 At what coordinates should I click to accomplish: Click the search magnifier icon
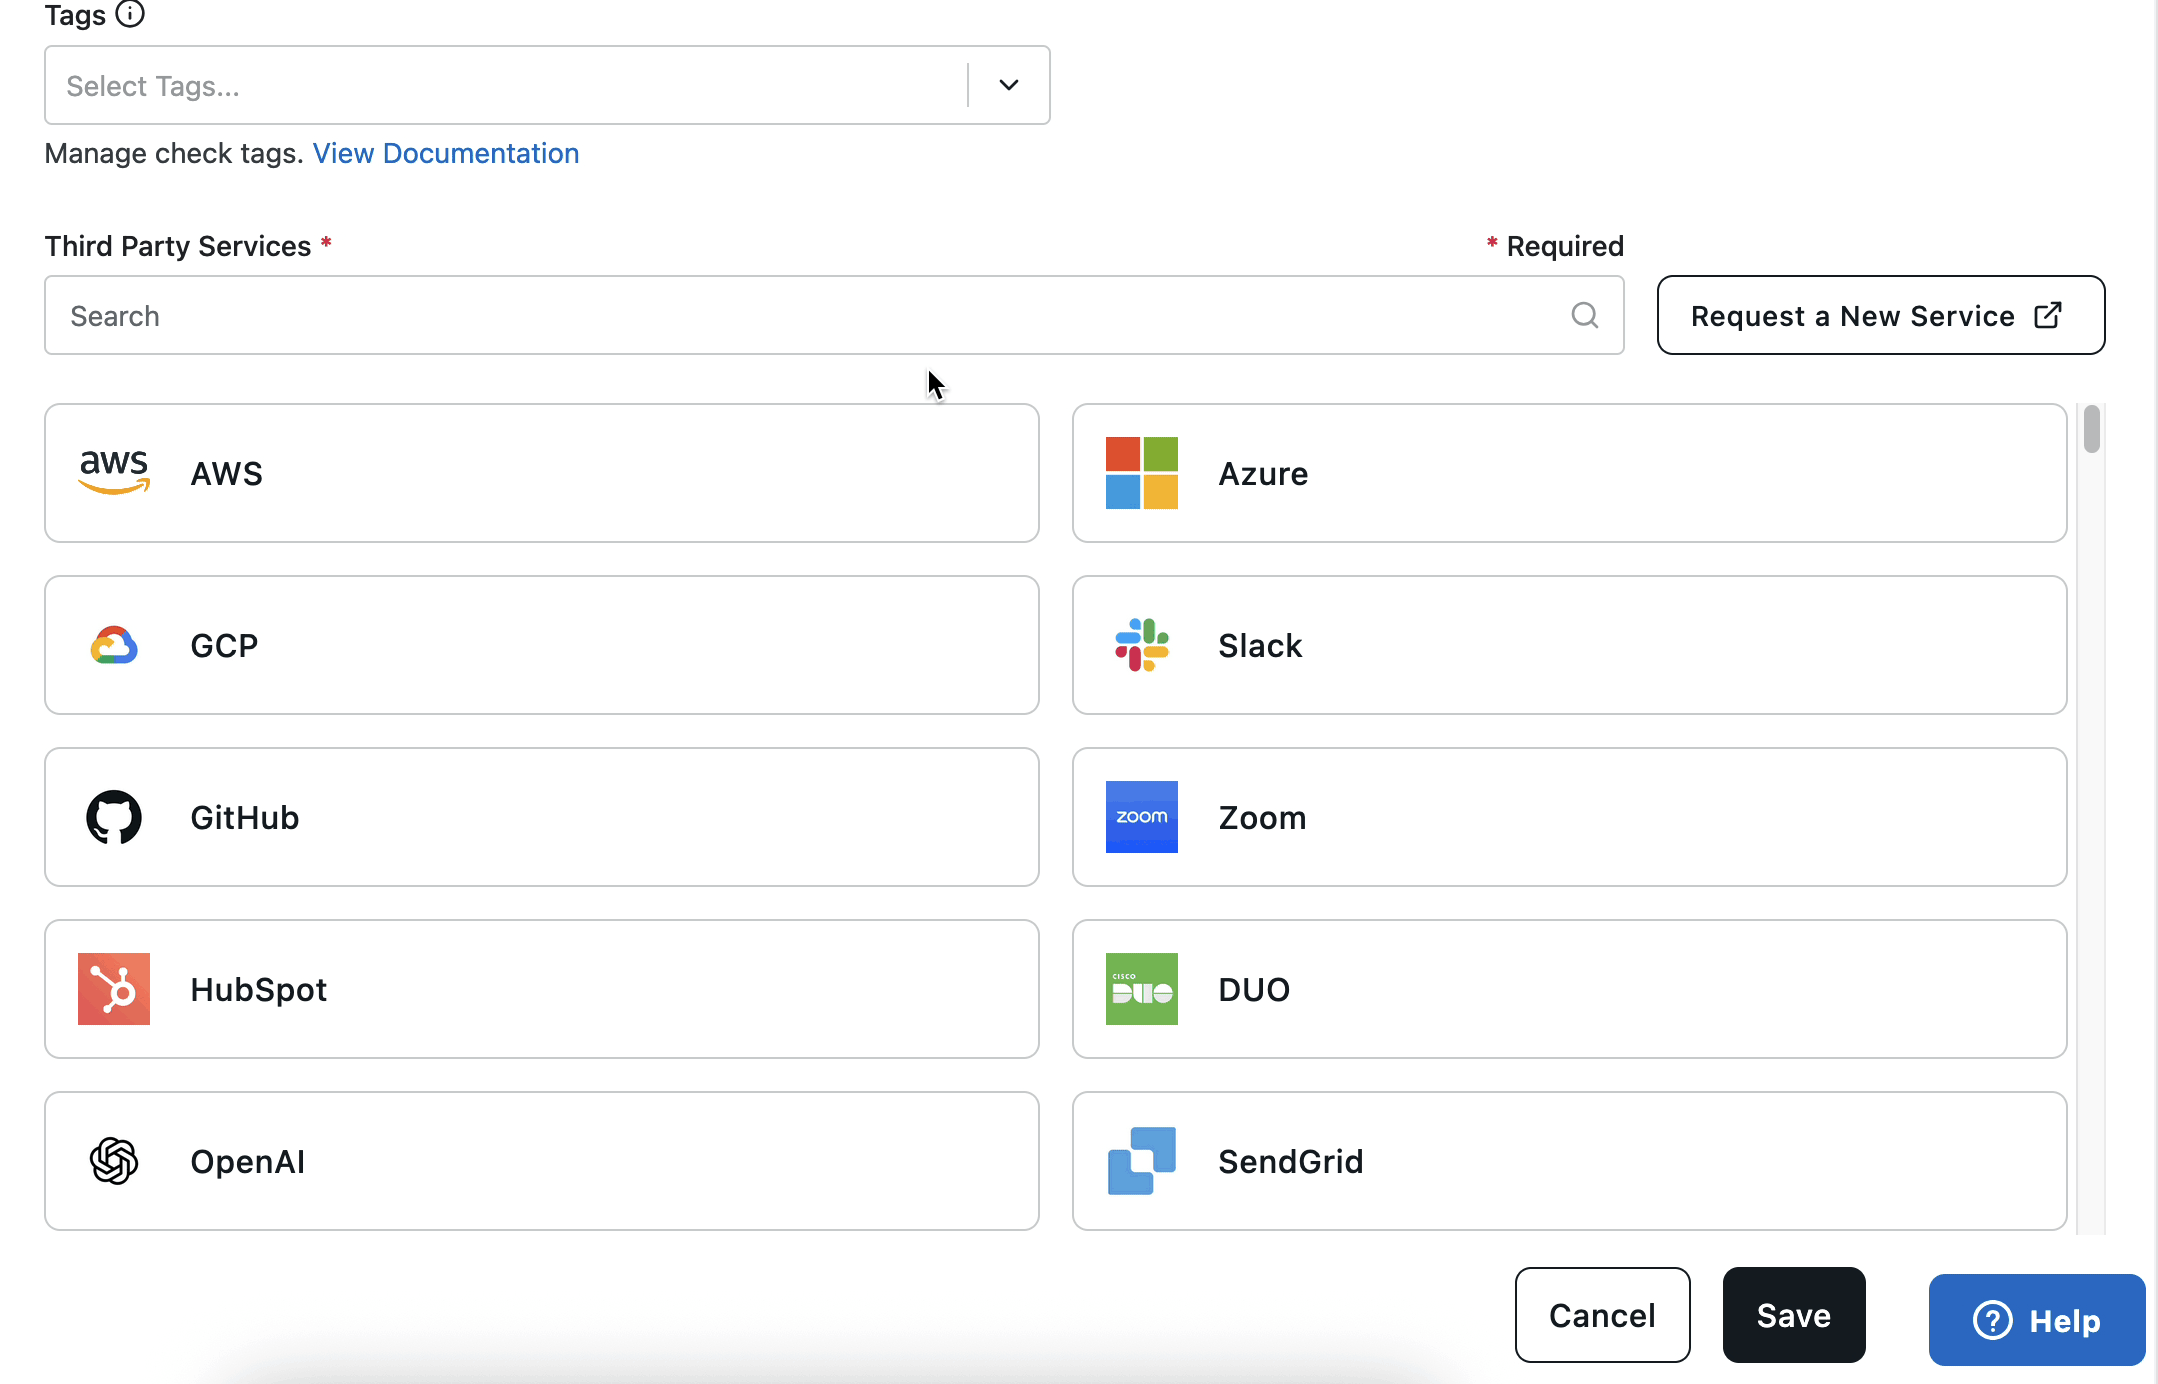point(1584,315)
